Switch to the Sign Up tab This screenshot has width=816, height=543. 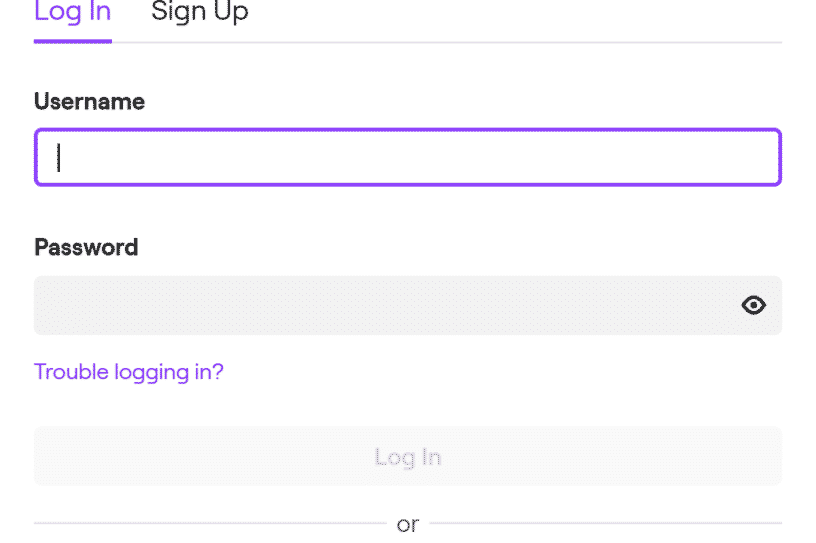coord(199,11)
